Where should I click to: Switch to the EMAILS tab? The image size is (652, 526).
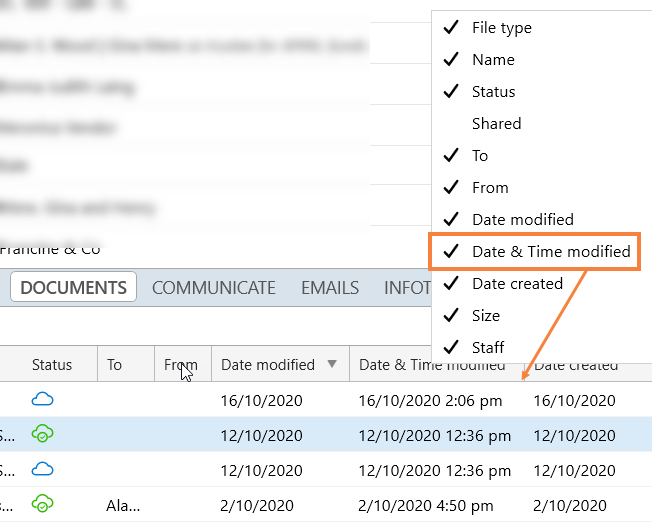tap(330, 288)
